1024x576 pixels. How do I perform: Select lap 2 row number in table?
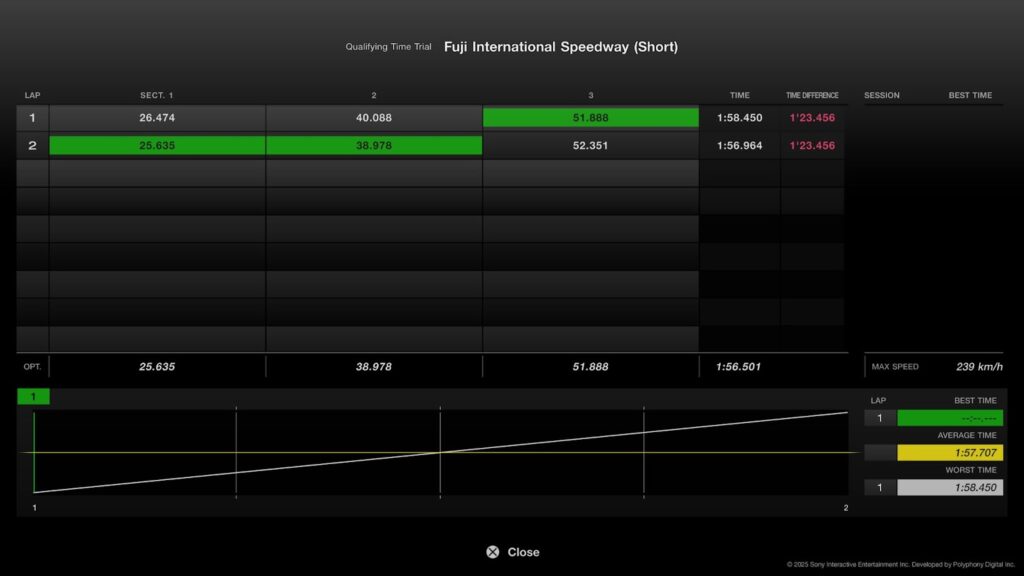(32, 146)
